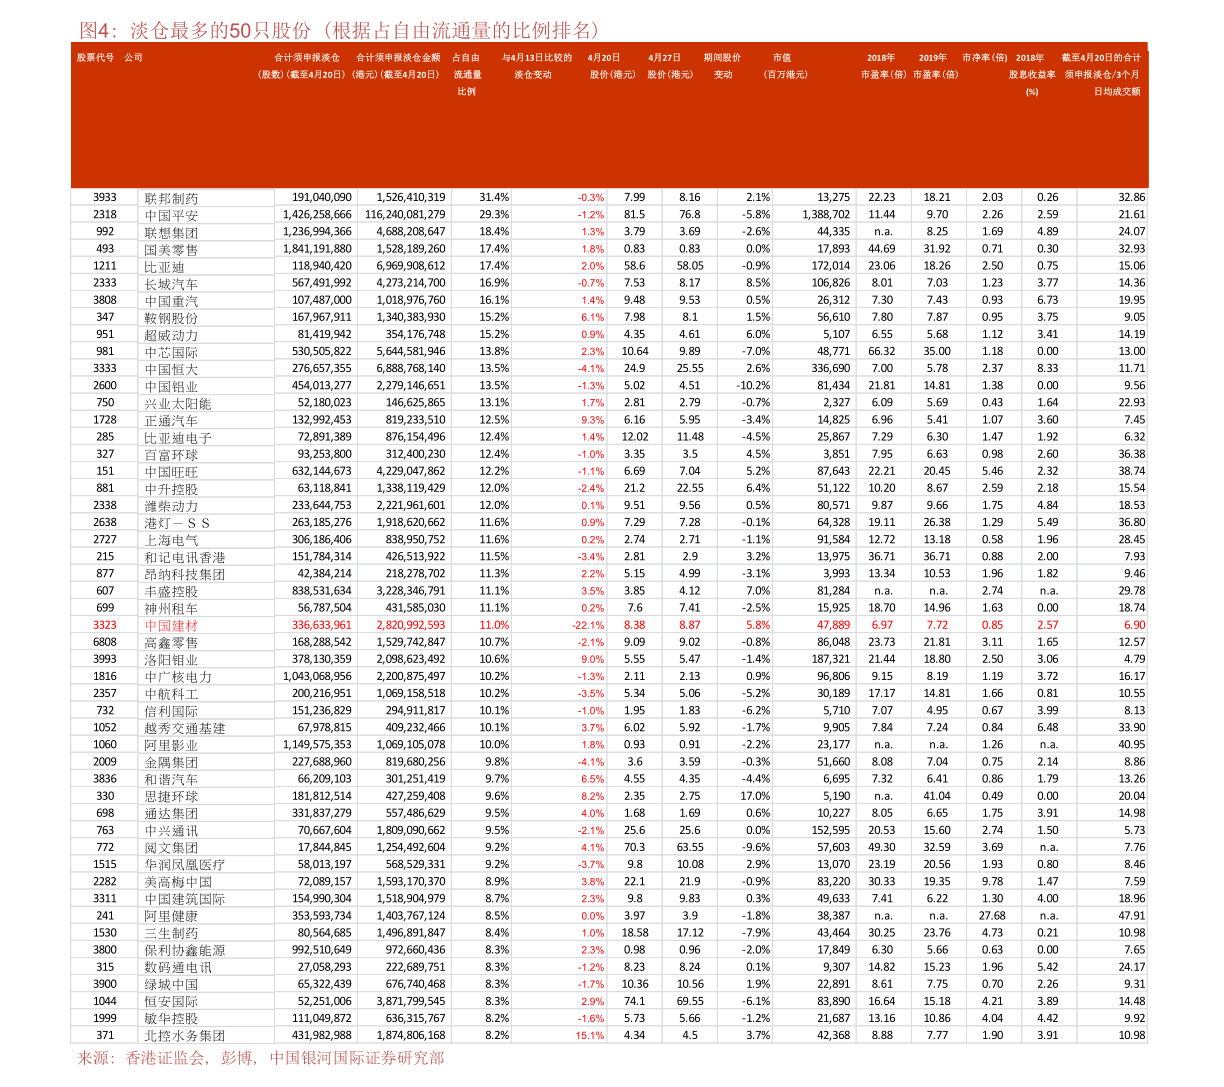Click company 中航科工
Viewport: 1224px width, 1087px height.
pos(171,694)
